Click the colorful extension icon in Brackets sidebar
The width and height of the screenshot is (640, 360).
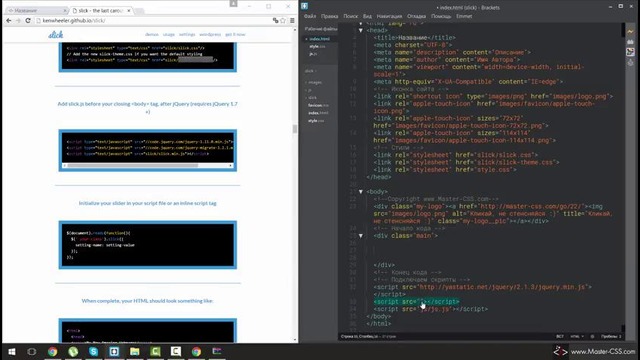pos(631,52)
